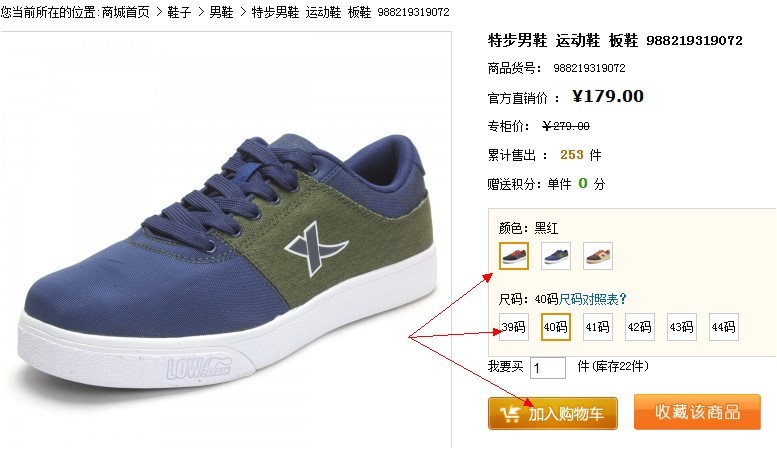Choose size 44码
The image size is (777, 449).
click(x=724, y=327)
